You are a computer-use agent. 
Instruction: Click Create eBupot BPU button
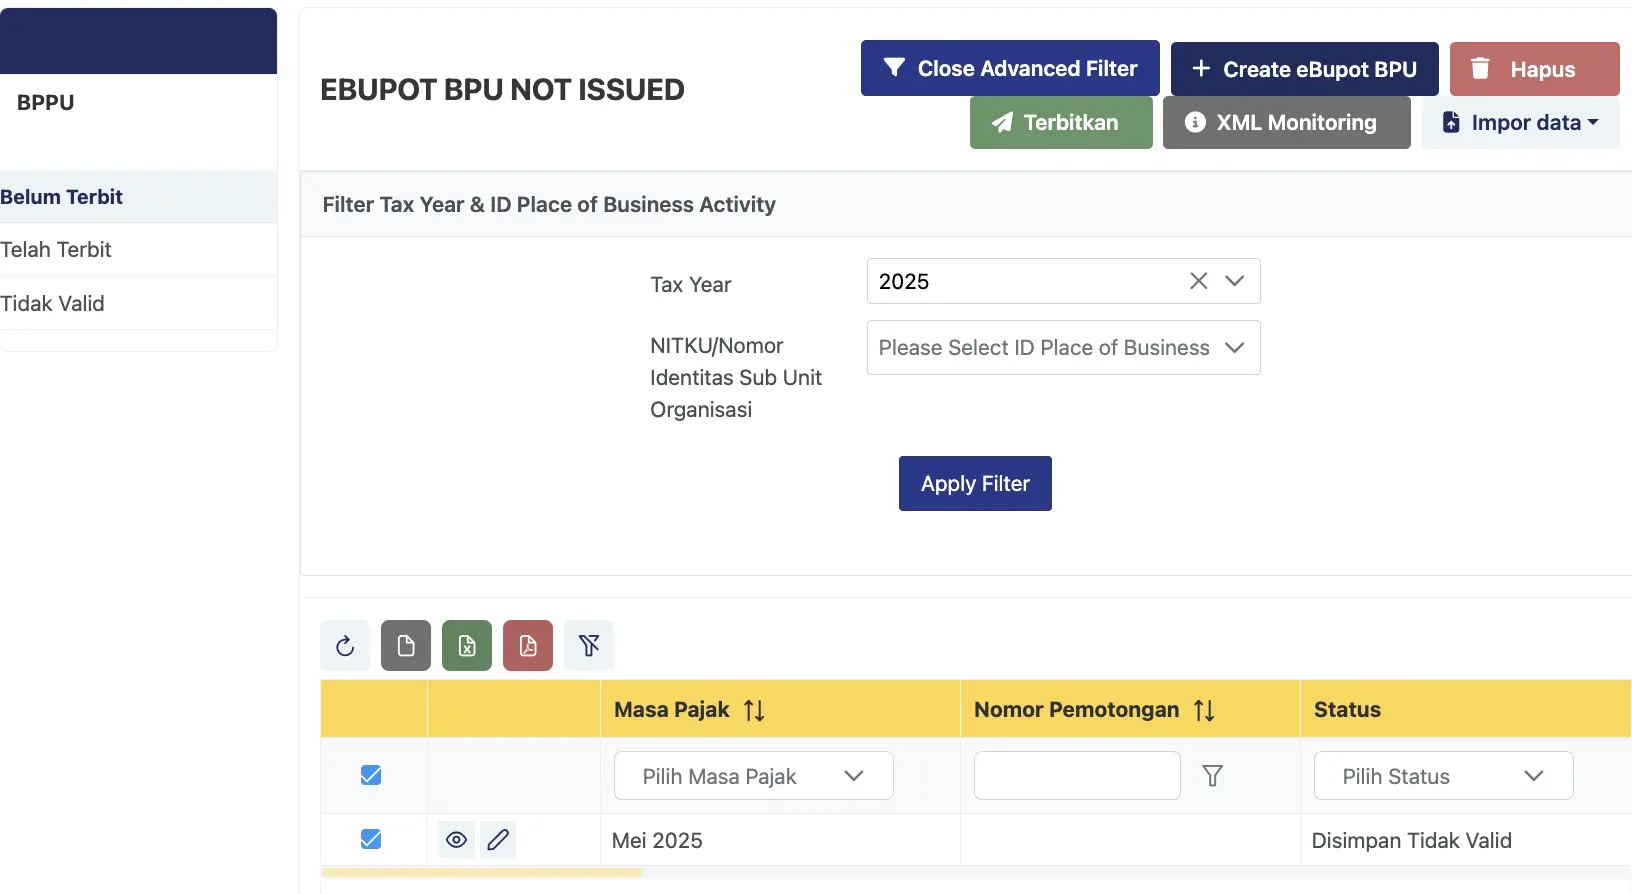tap(1305, 69)
